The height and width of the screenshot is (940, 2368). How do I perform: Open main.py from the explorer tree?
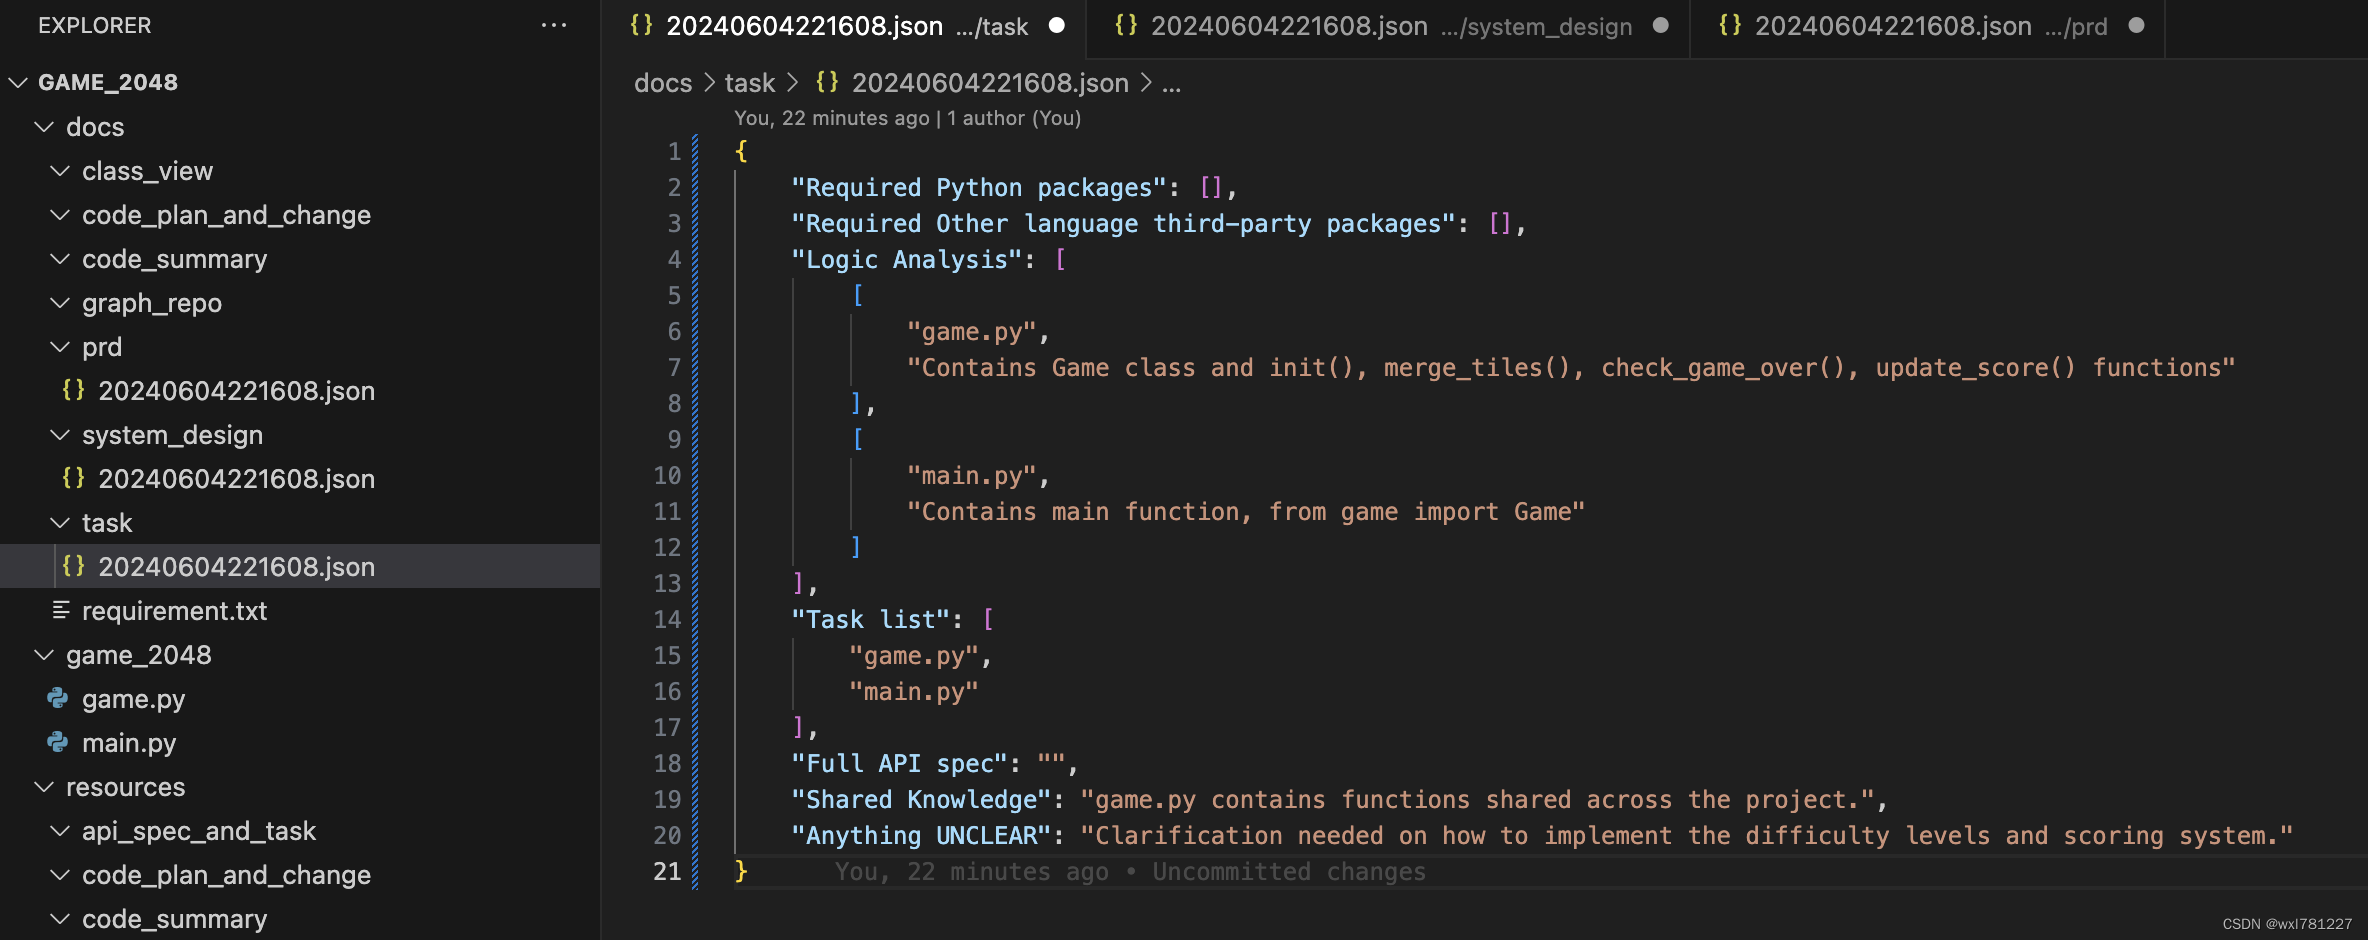click(x=131, y=742)
